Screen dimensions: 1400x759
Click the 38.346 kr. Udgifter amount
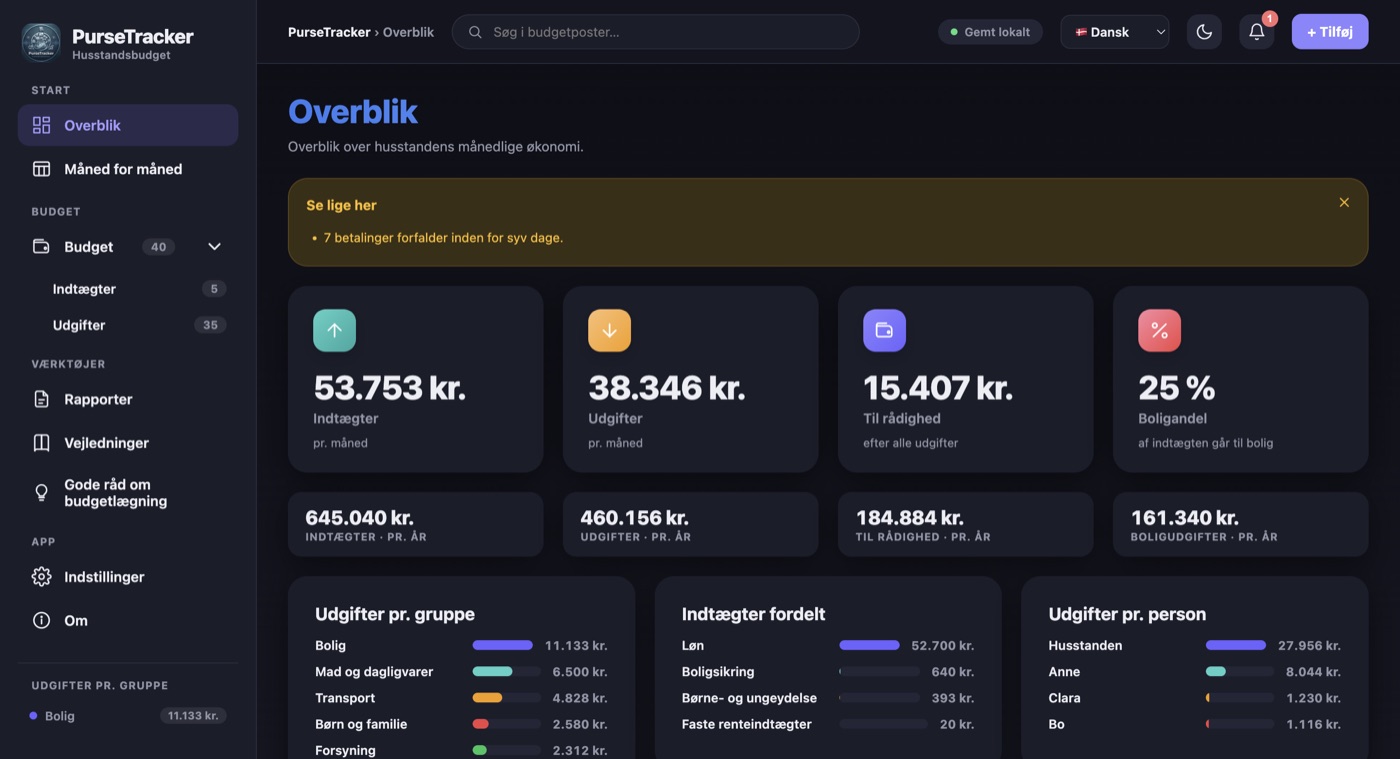point(667,388)
